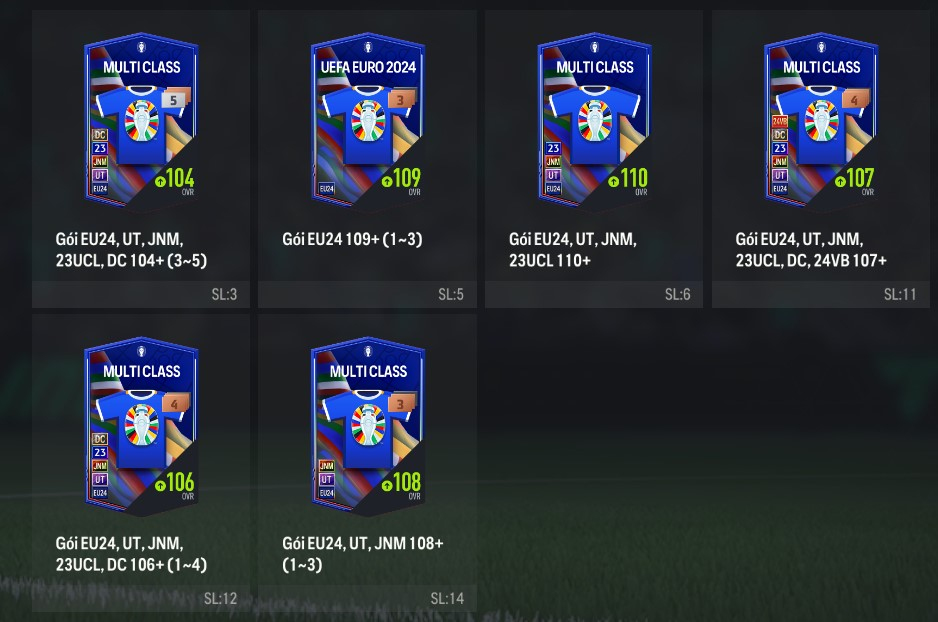
Task: Click the 24VB class badge on 107 card
Action: tap(779, 121)
